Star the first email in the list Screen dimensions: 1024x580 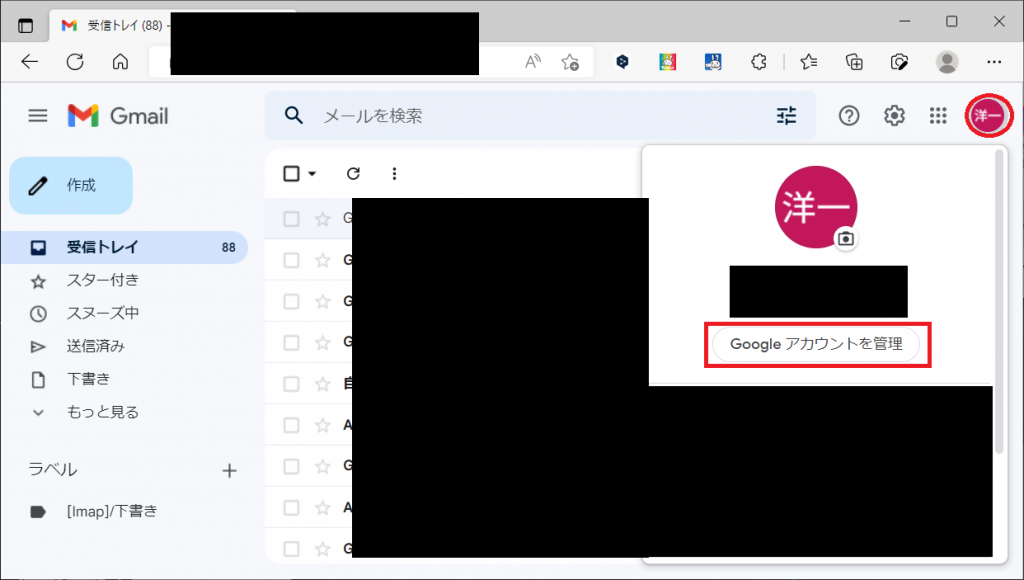click(x=320, y=218)
